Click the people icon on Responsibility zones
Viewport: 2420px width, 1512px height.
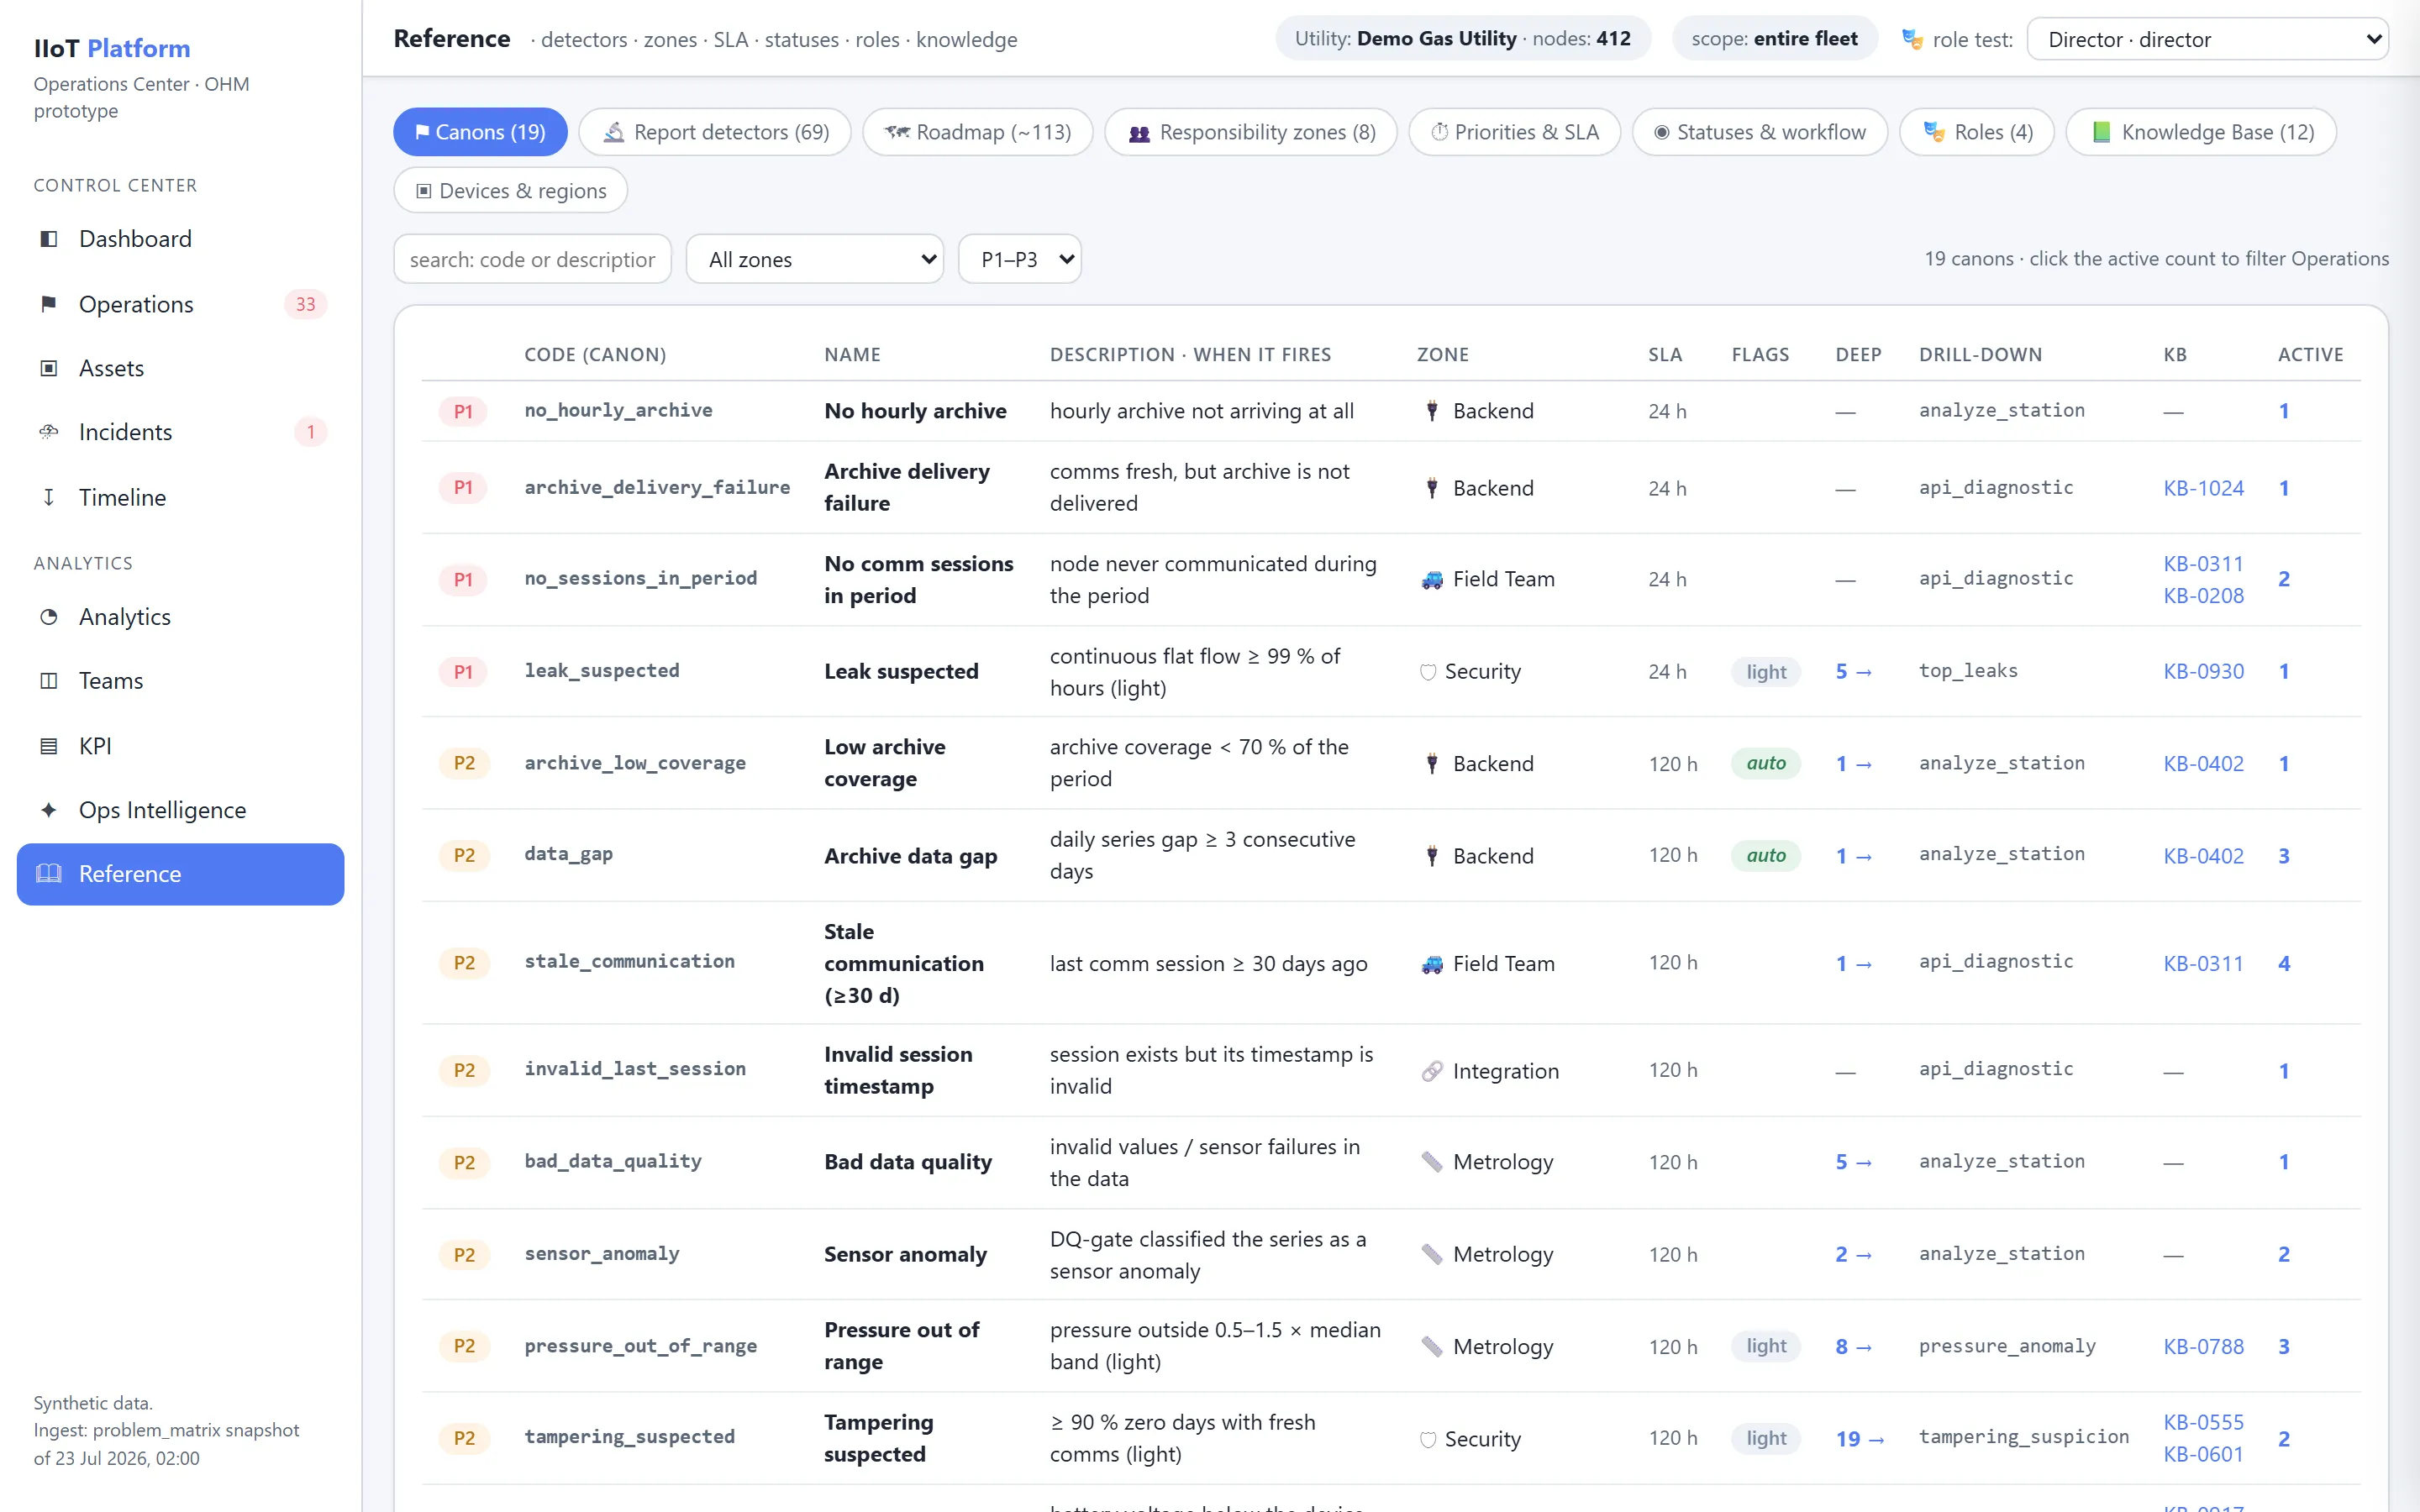(x=1139, y=133)
